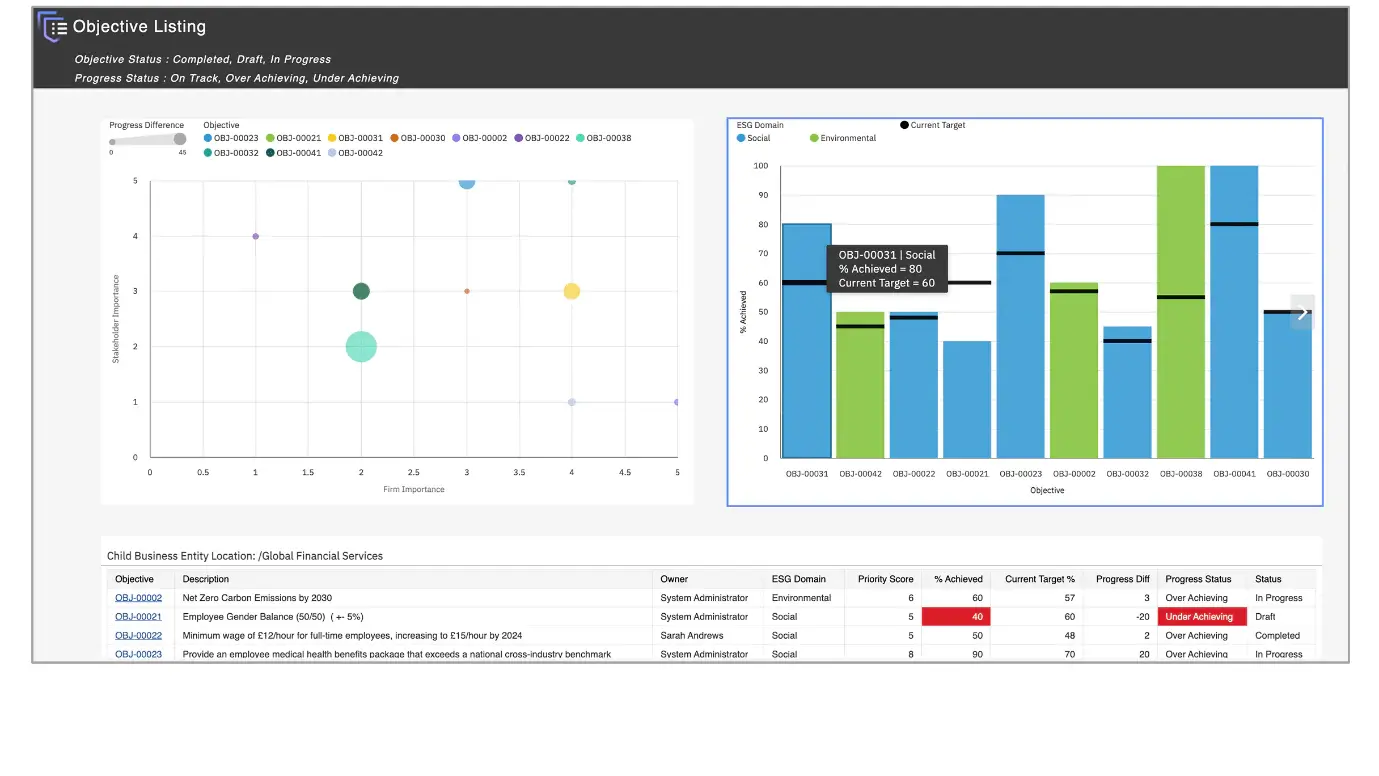This screenshot has height=776, width=1379.
Task: Click the next arrow on bar chart
Action: 1302,312
